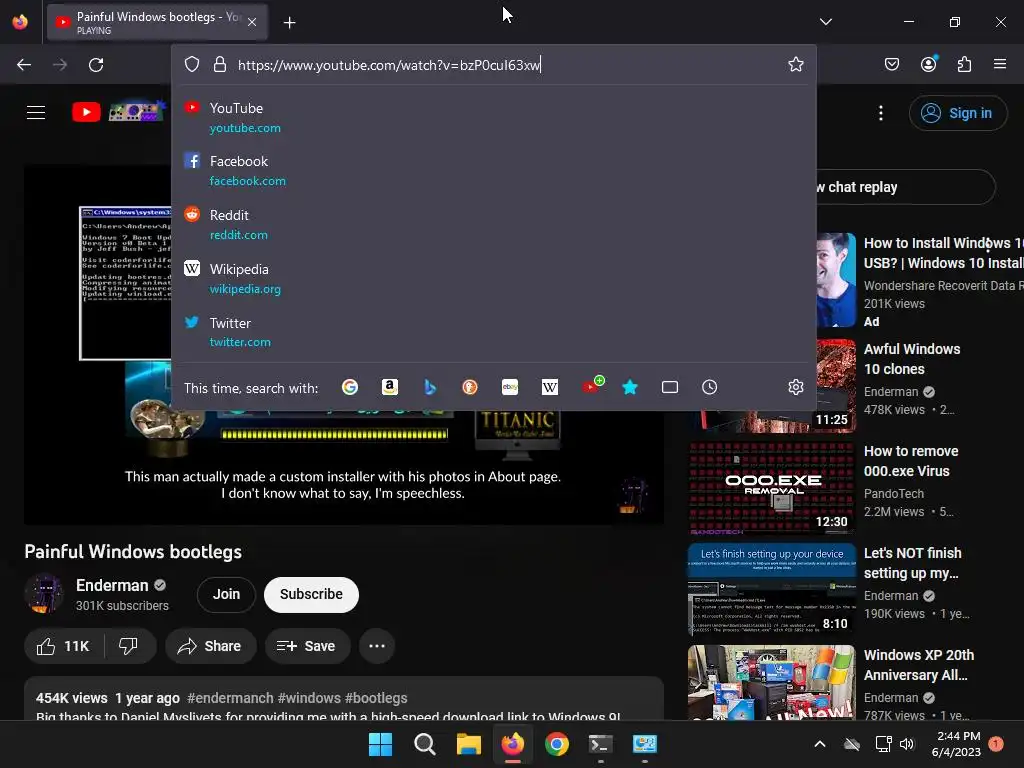1024x768 pixels.
Task: Open volume control in system tray
Action: (907, 744)
